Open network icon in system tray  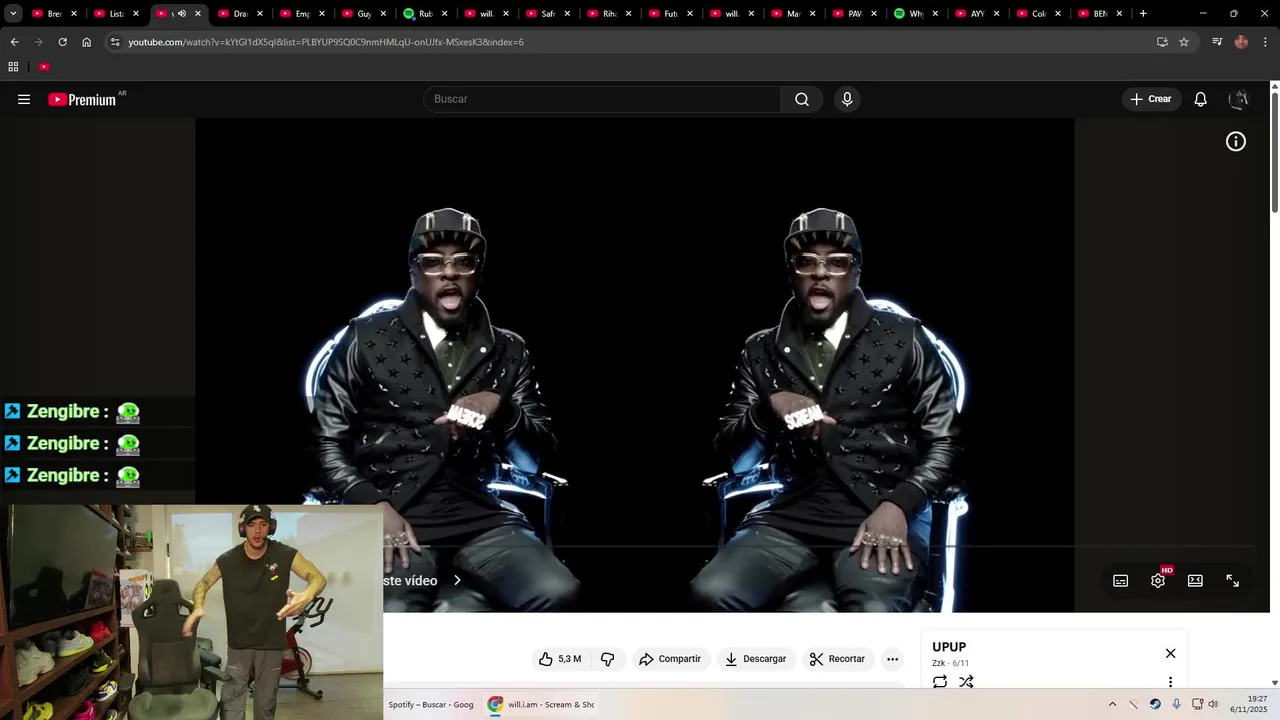pos(1197,705)
